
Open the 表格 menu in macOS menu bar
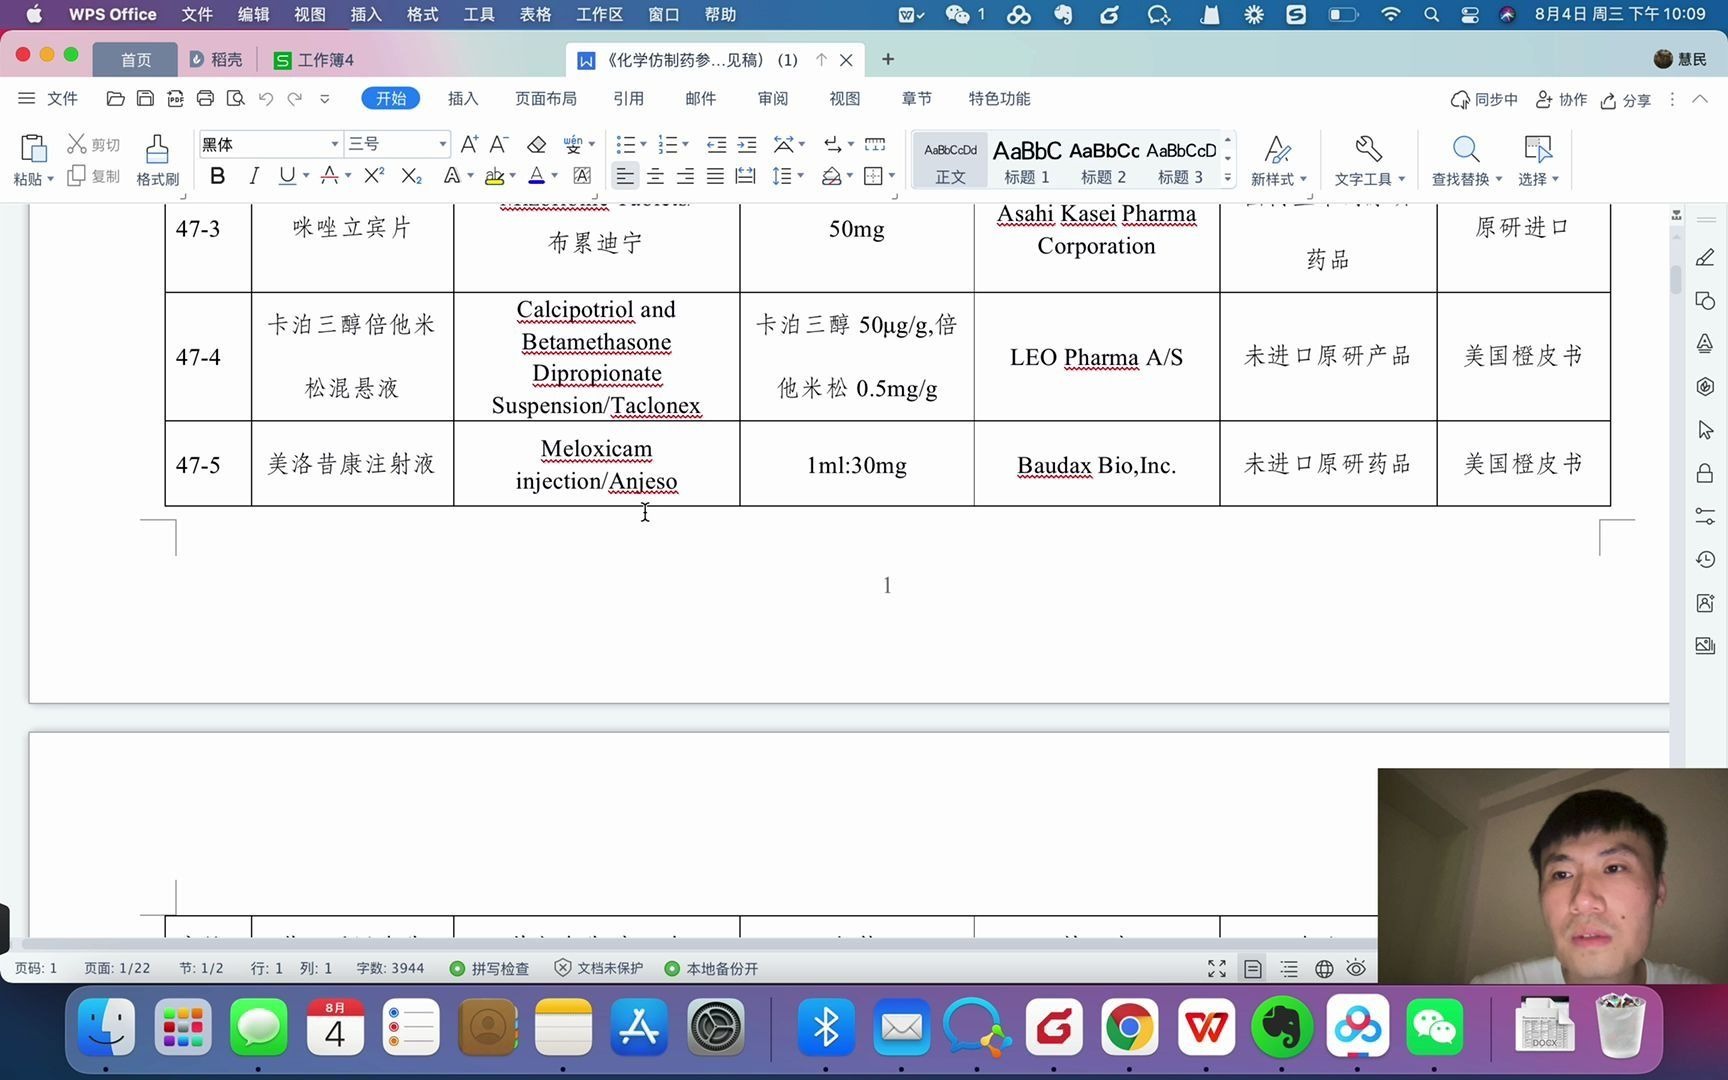535,14
